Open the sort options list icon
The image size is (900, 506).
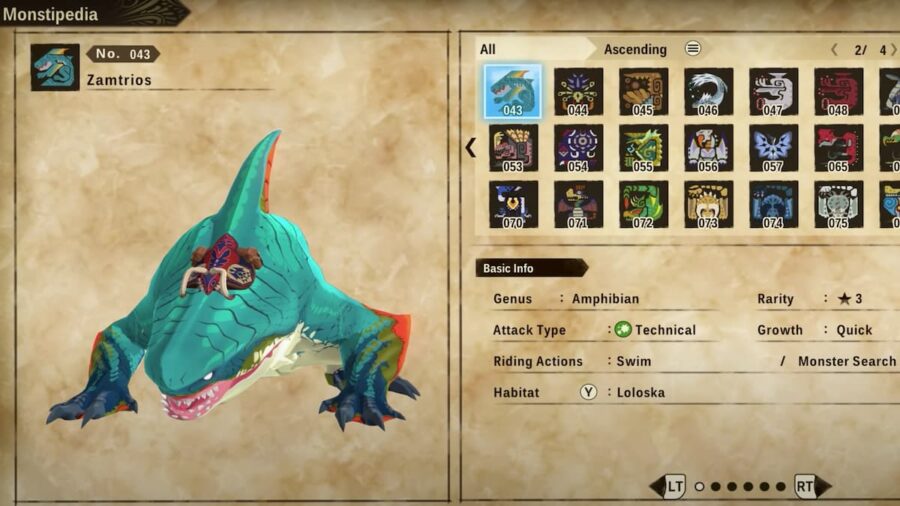(x=693, y=49)
